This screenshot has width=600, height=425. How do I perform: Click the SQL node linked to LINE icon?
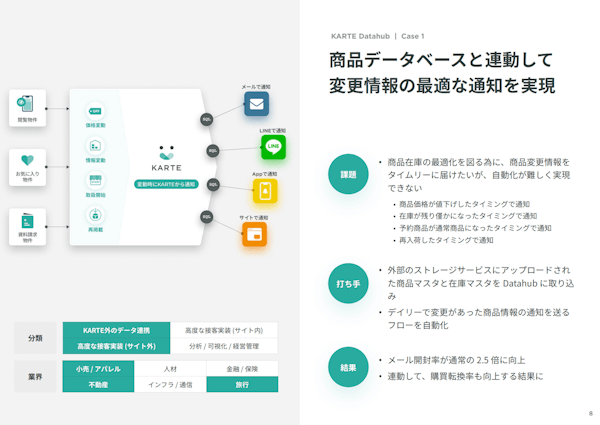tap(213, 151)
